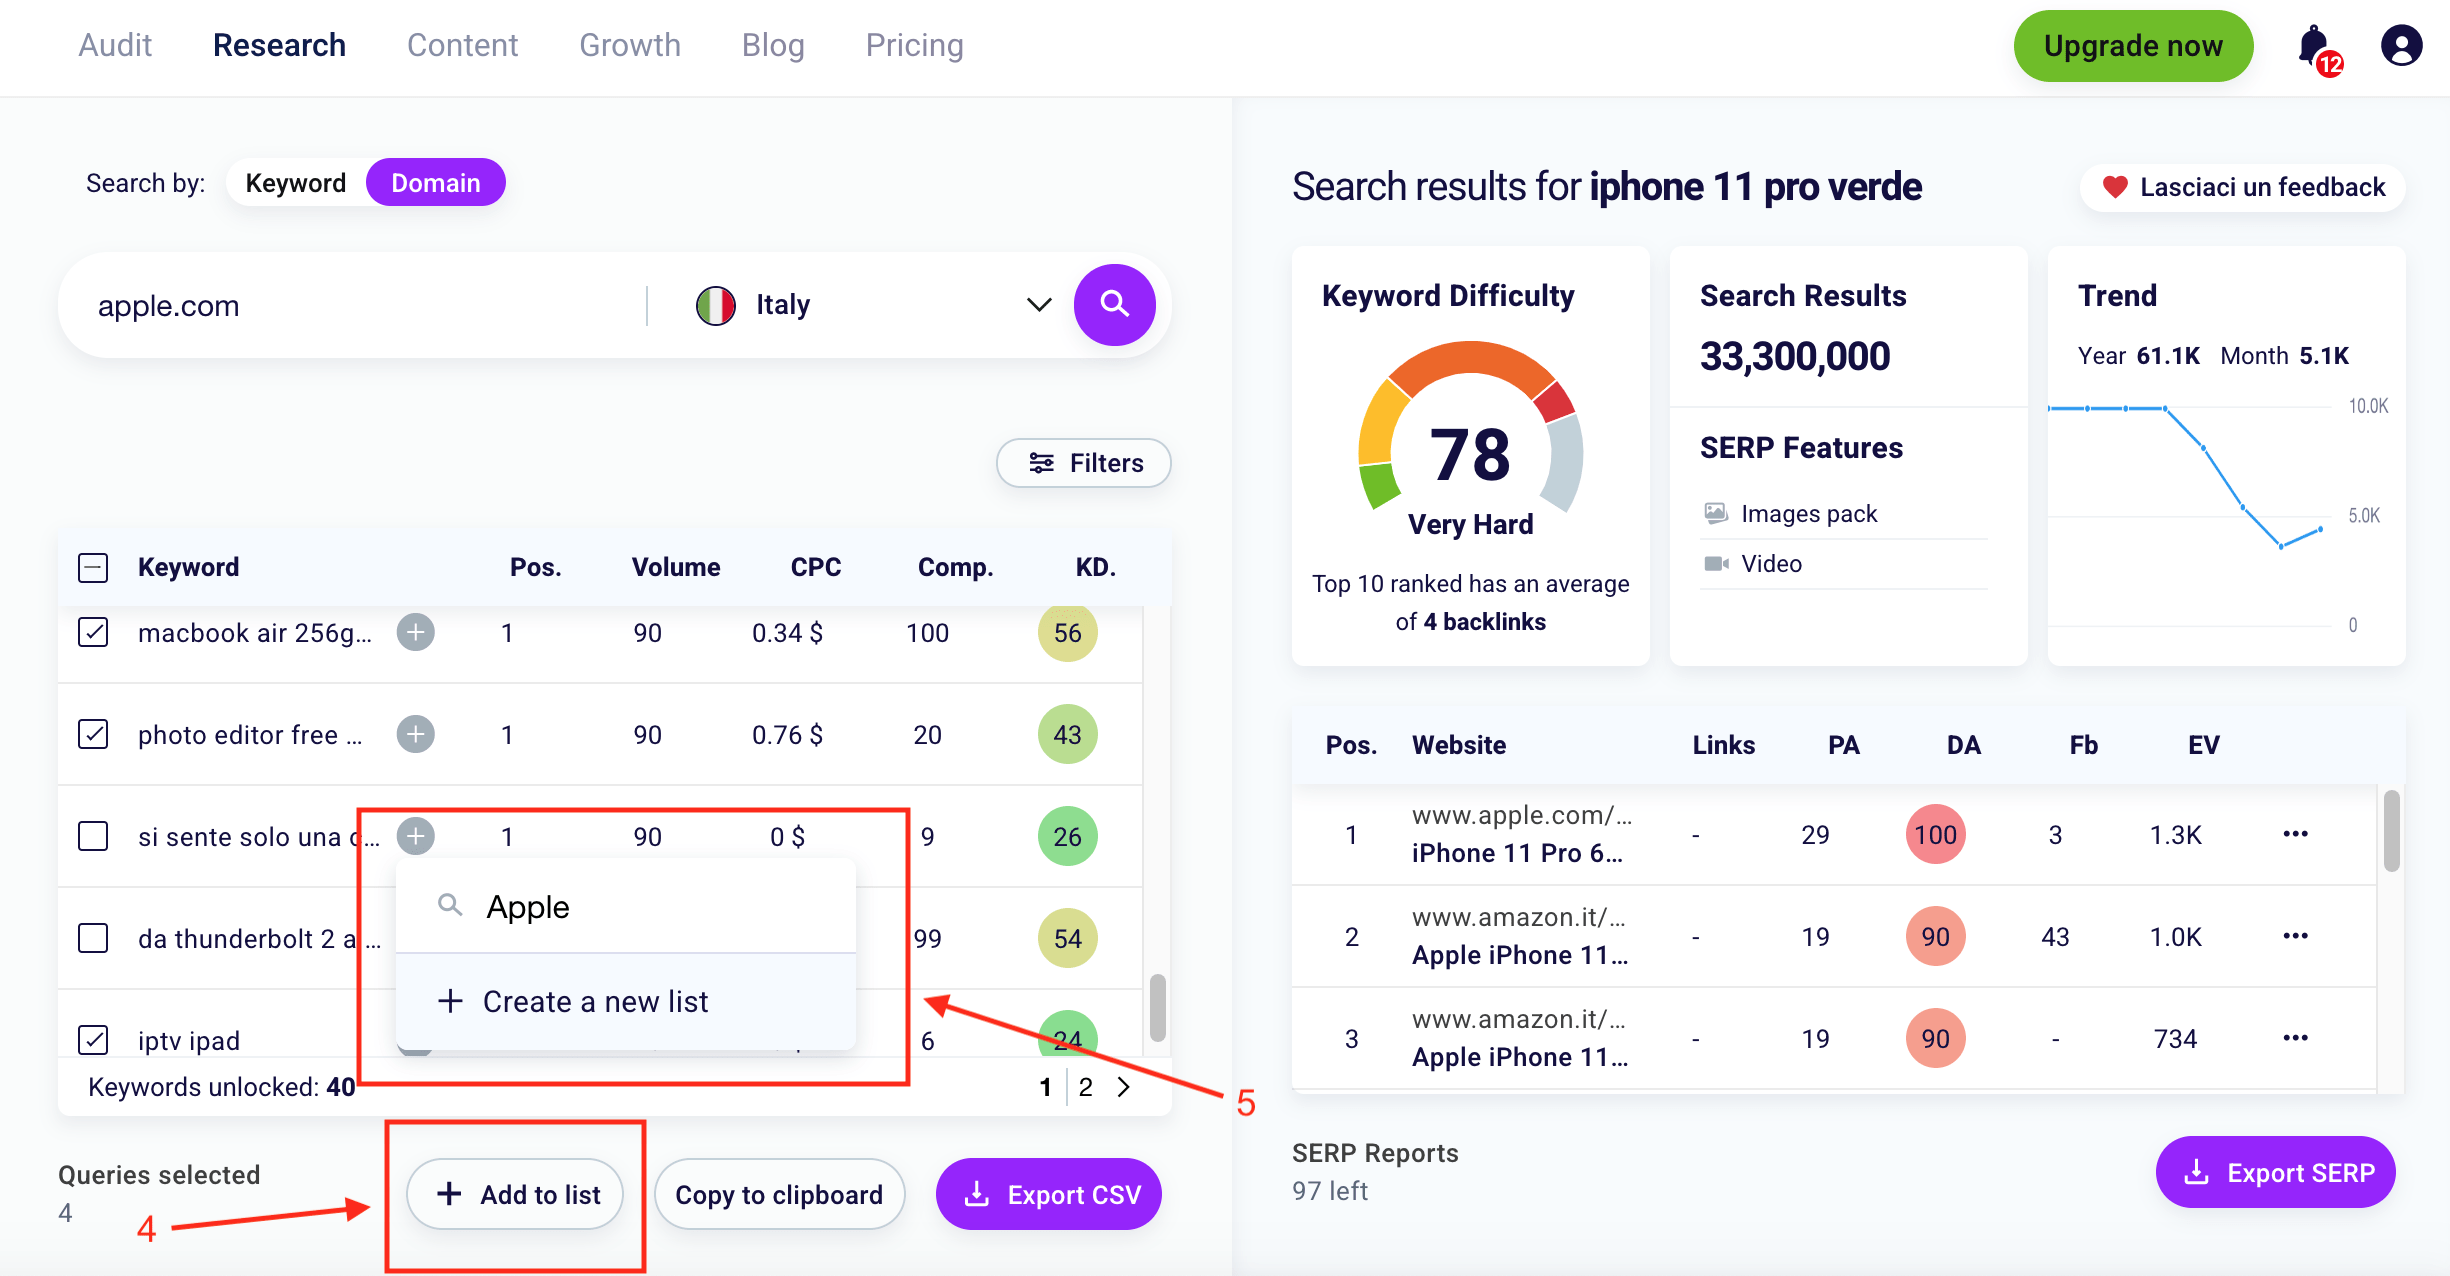Click the purple search magnifier button

(1114, 304)
